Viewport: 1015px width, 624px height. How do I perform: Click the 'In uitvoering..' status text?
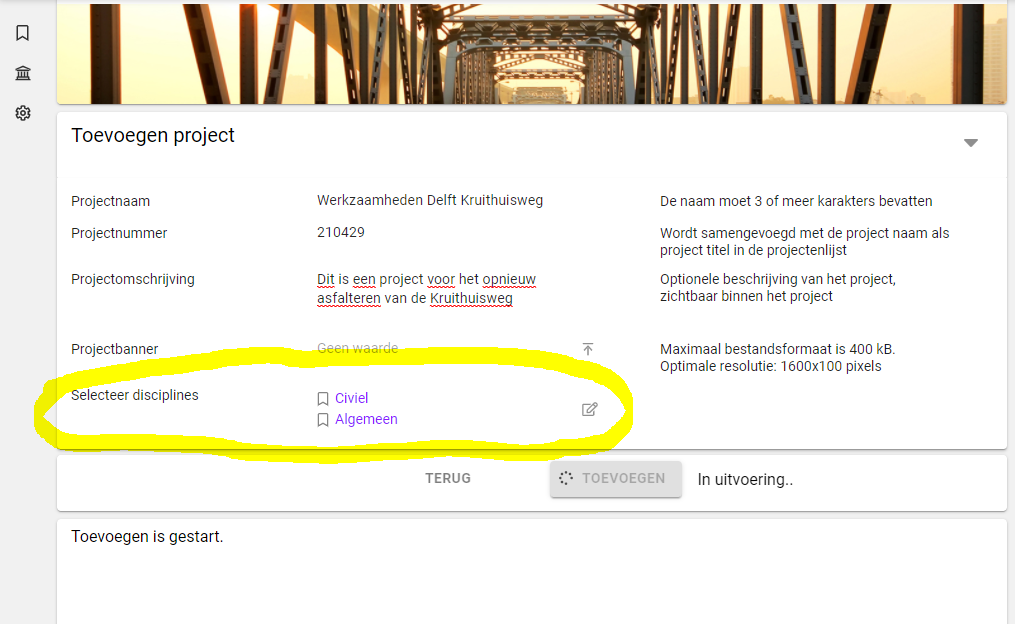[x=745, y=479]
